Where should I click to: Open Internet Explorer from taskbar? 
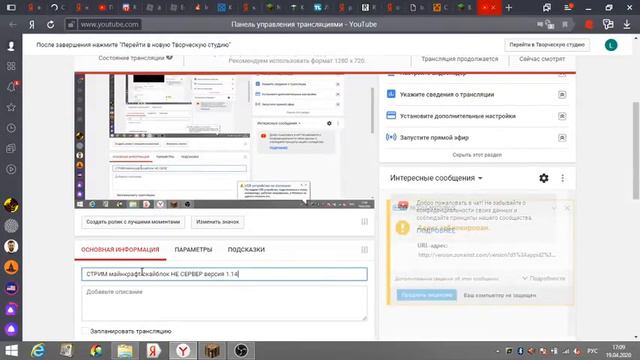[x=38, y=351]
